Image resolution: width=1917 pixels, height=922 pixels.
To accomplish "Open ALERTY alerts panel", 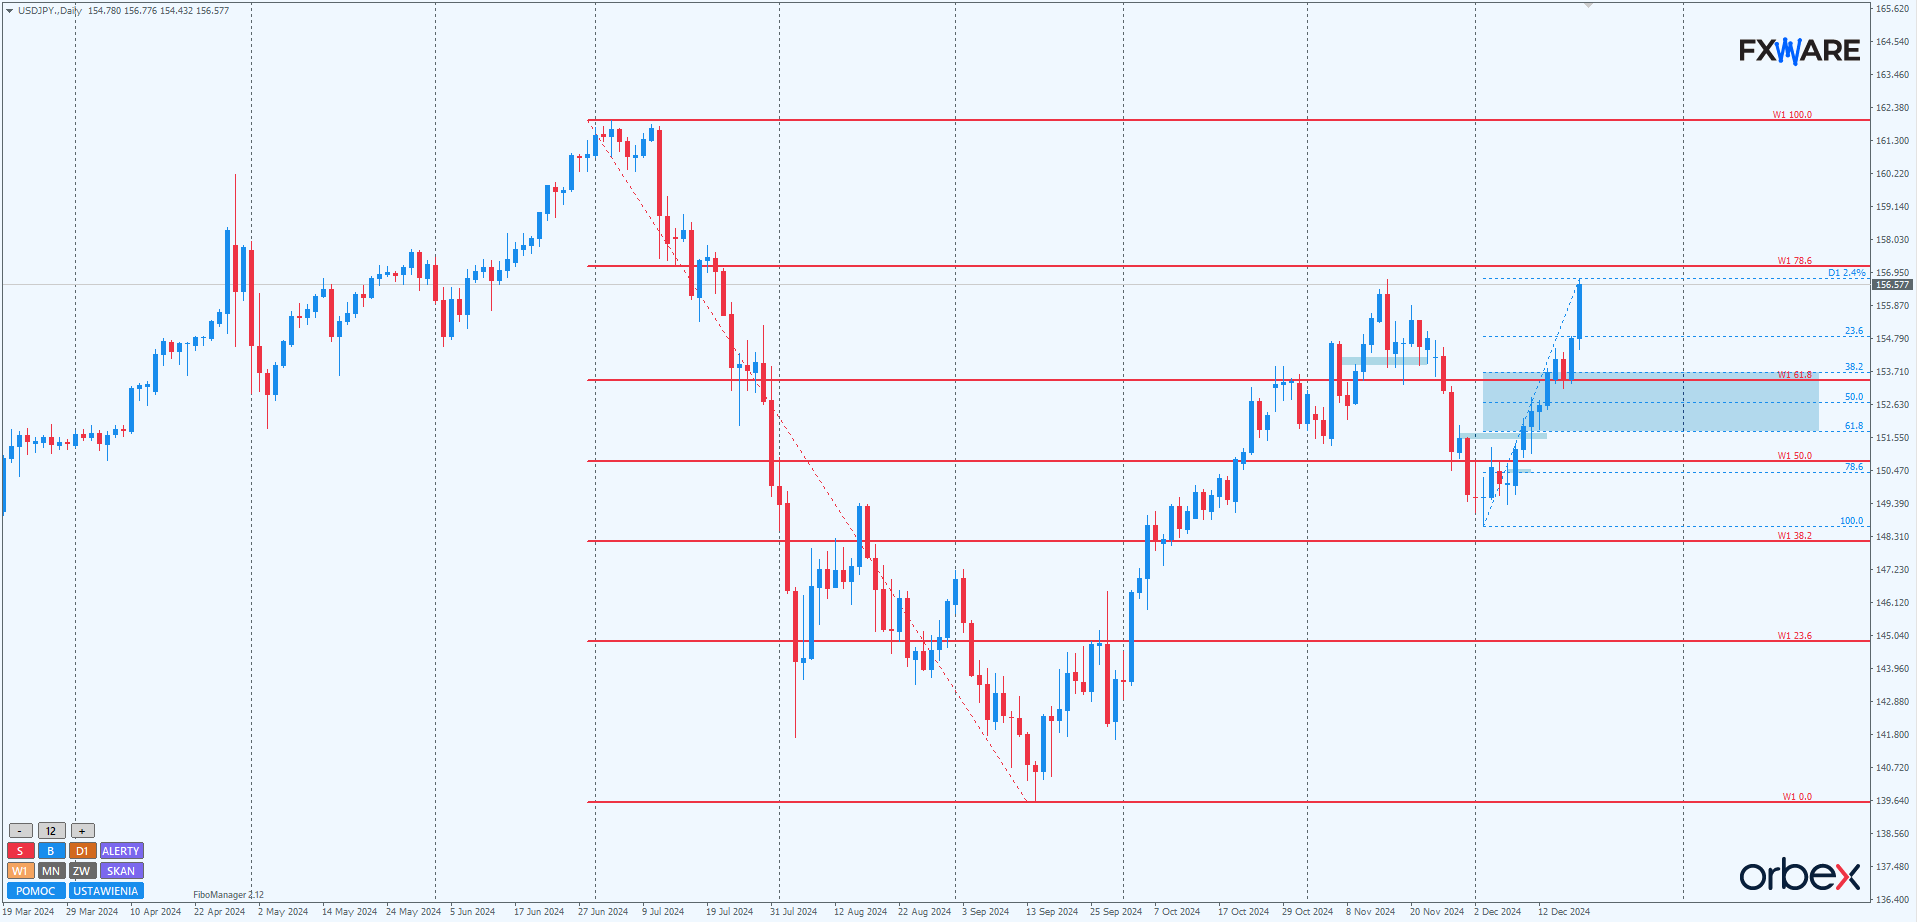I will coord(121,851).
